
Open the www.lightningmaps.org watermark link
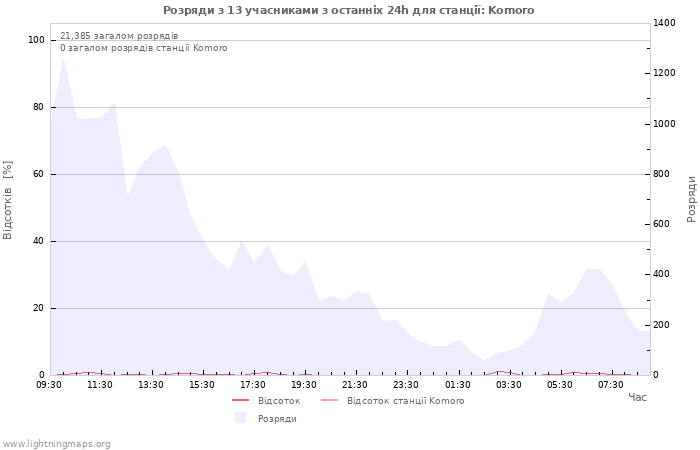tap(57, 444)
